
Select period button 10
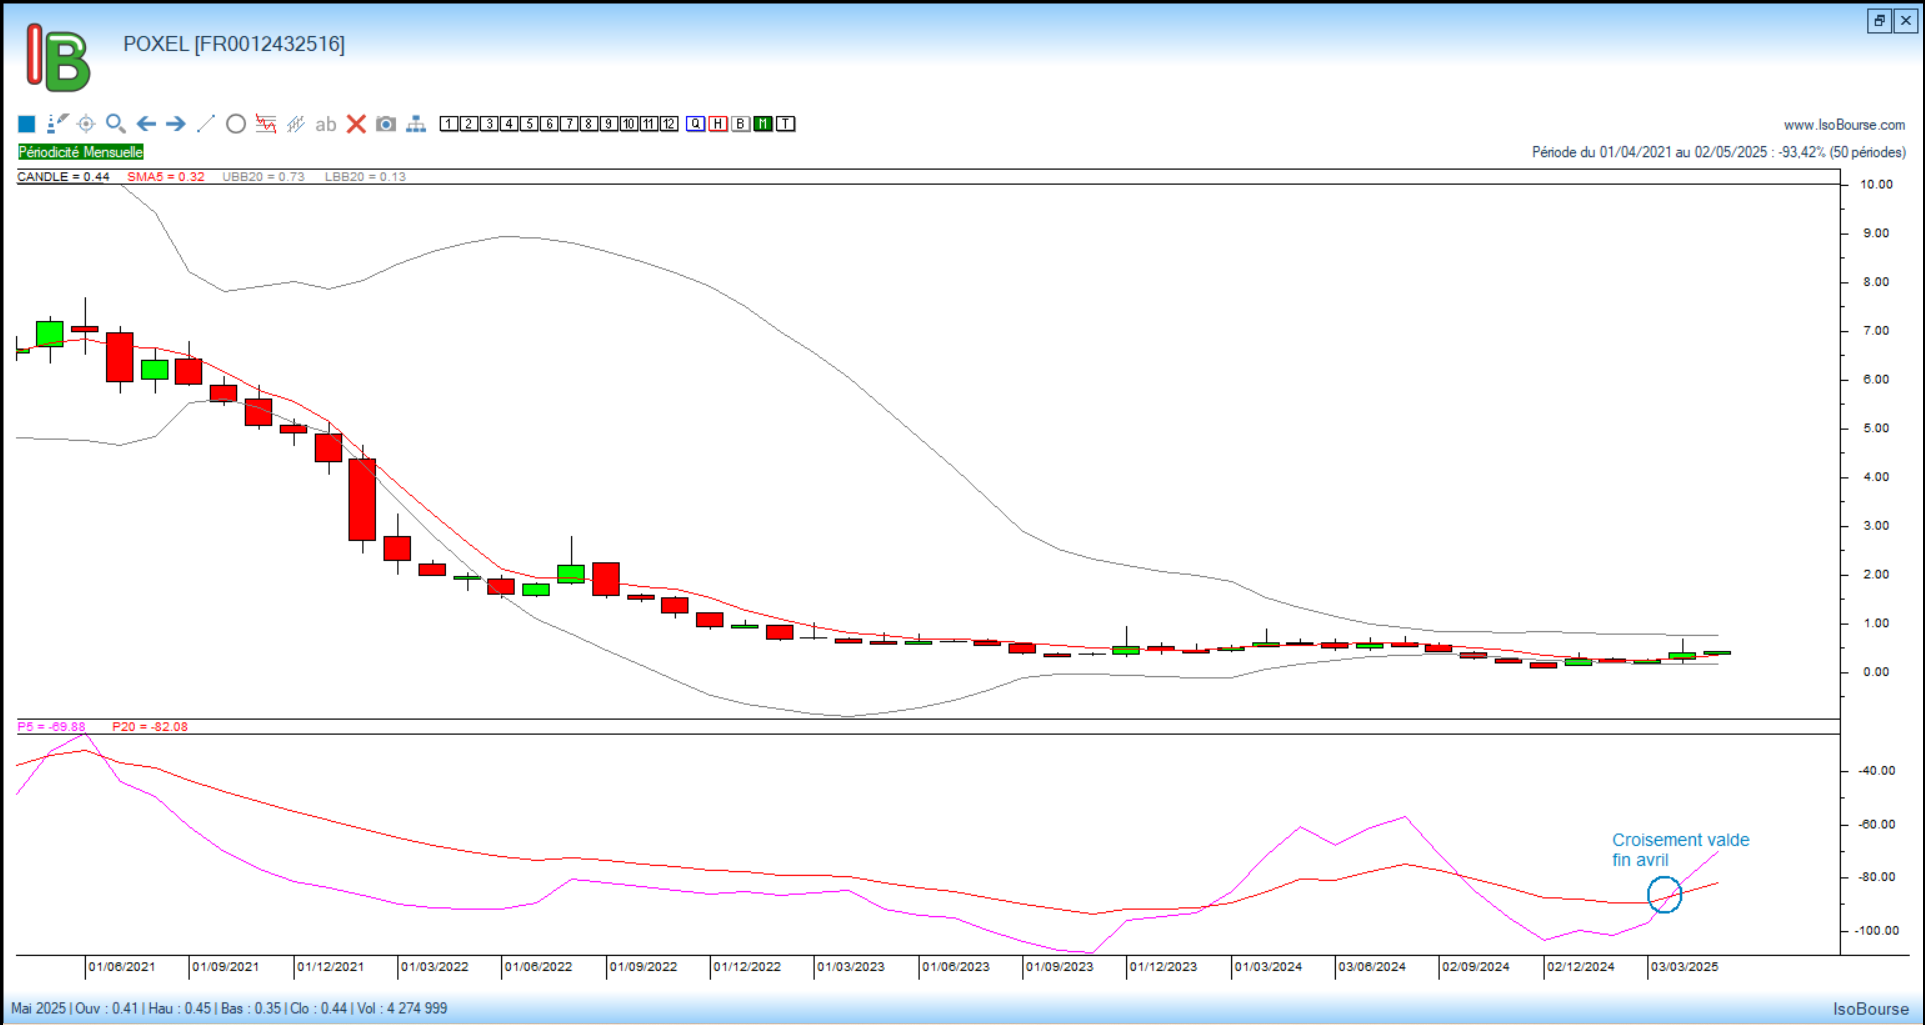pyautogui.click(x=629, y=124)
